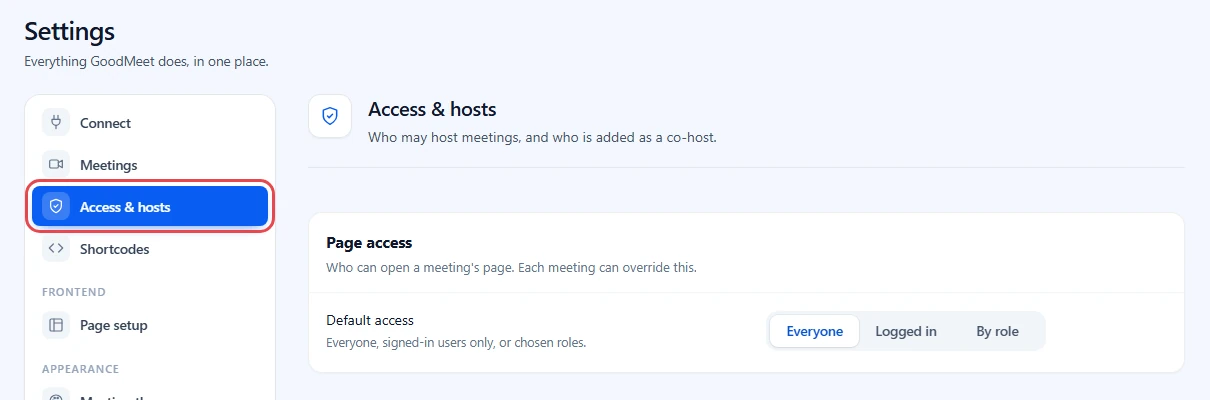The height and width of the screenshot is (400, 1210).
Task: Click the Settings page title
Action: click(x=70, y=31)
